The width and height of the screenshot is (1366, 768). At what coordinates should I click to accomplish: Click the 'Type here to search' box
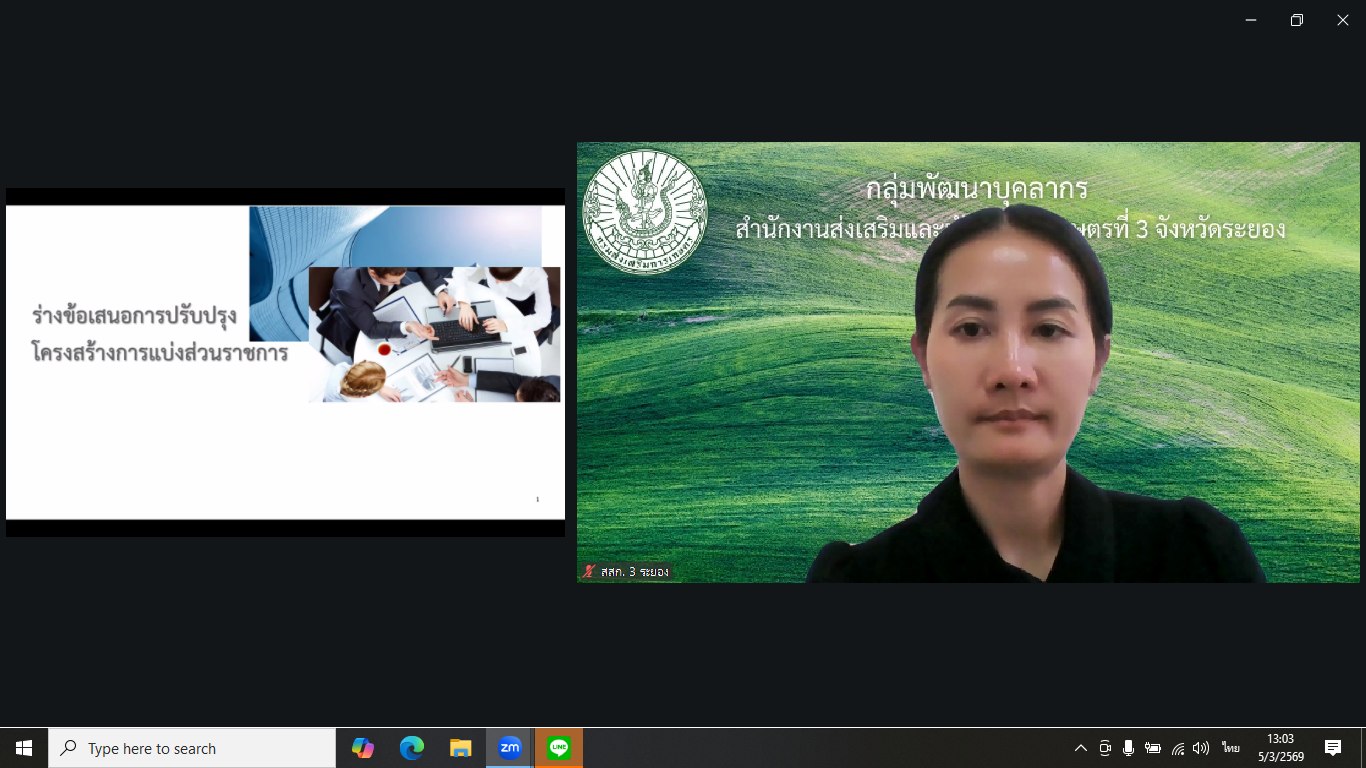click(x=192, y=748)
